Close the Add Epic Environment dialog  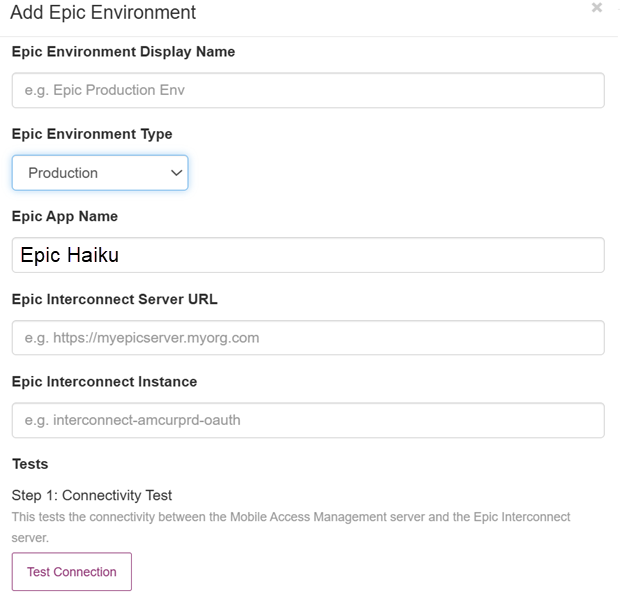597,8
